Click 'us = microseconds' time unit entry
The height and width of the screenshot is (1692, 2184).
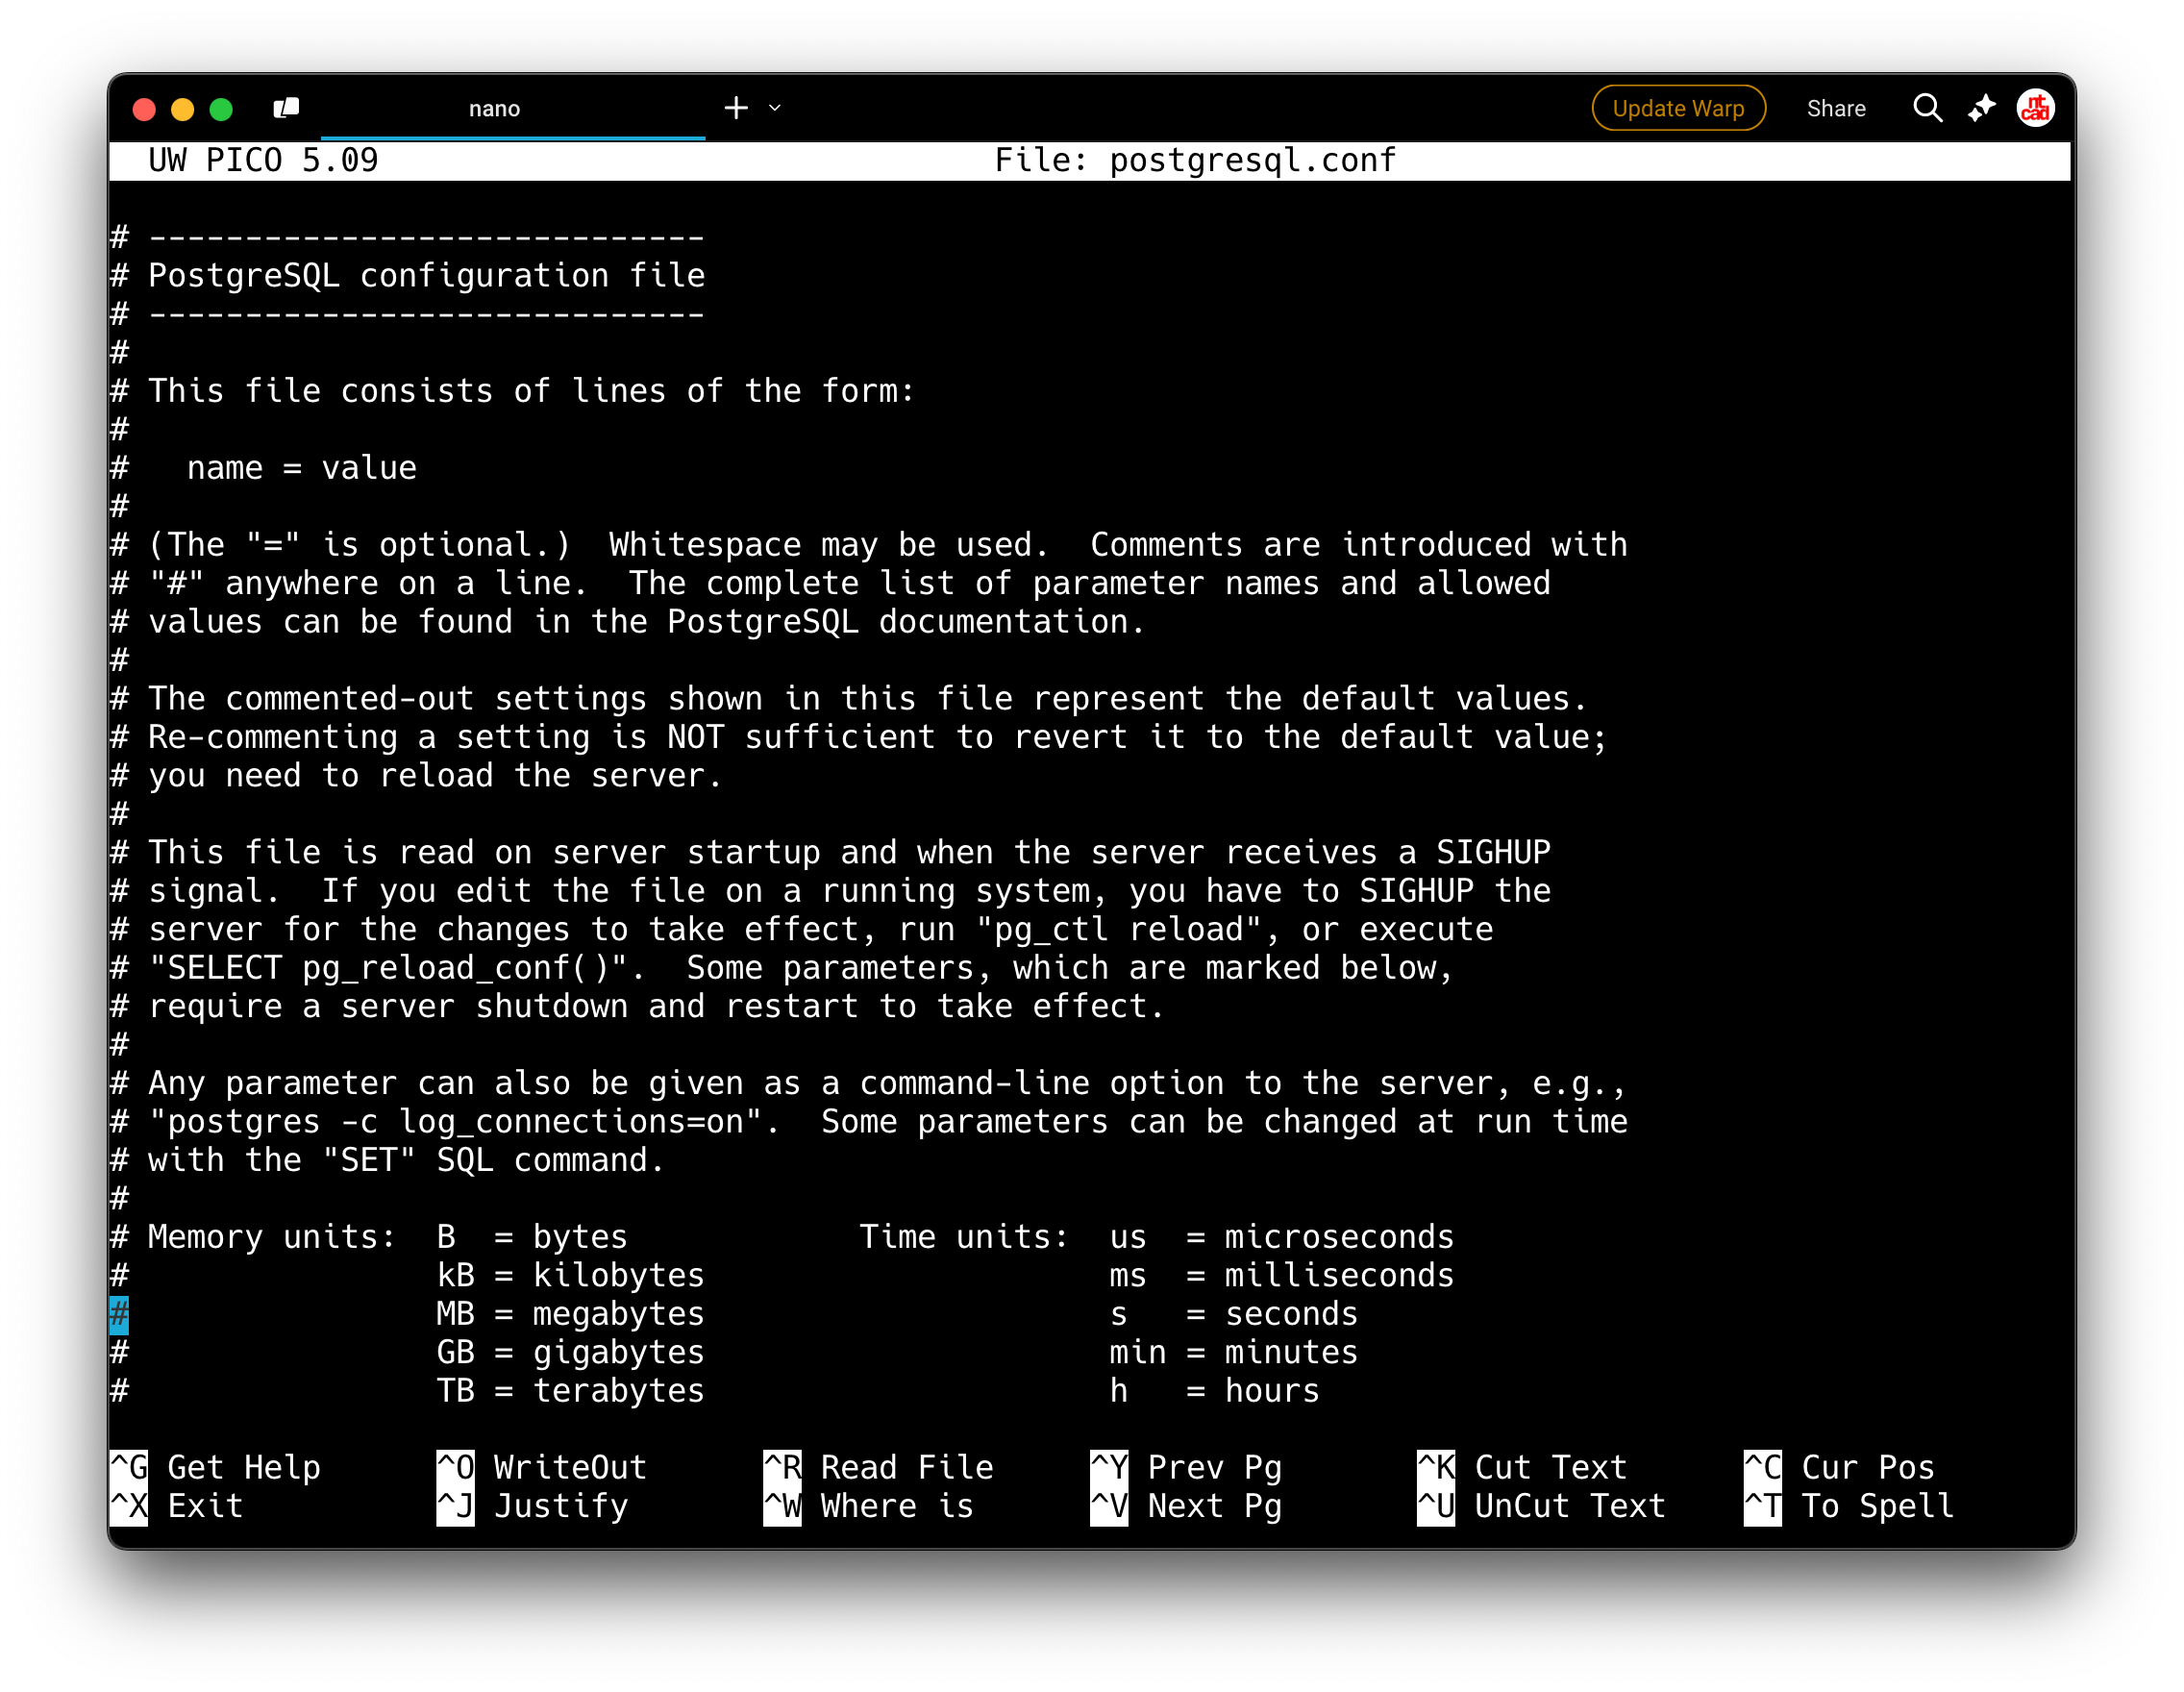(x=1282, y=1237)
